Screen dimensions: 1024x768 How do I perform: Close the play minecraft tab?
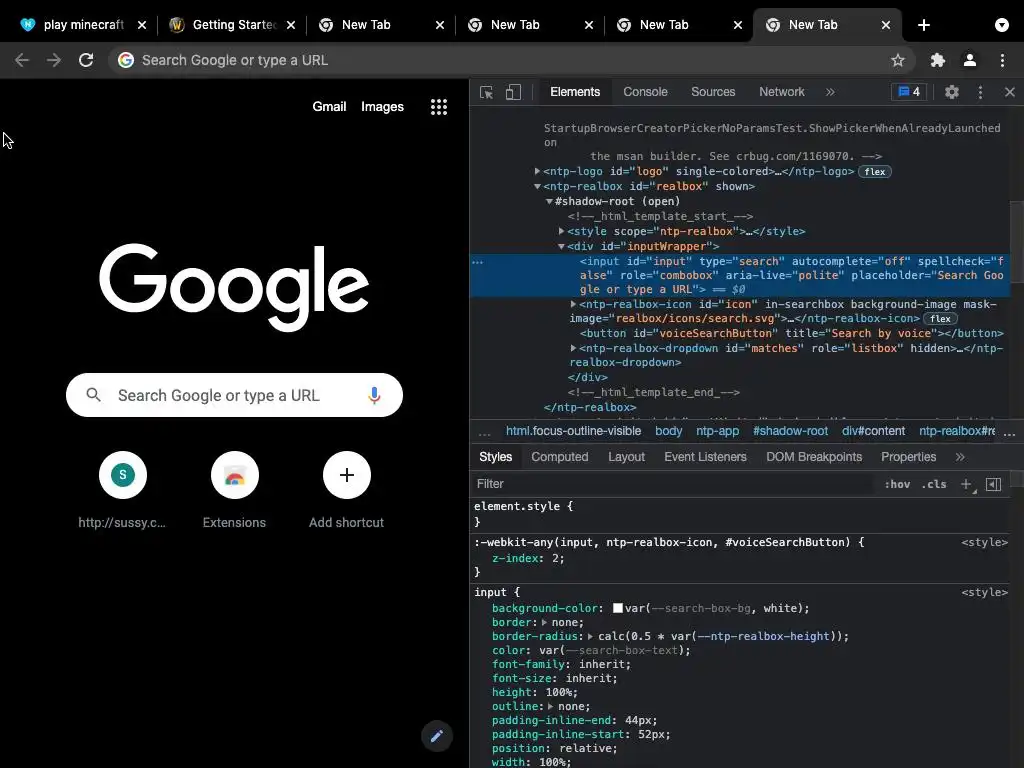[142, 25]
